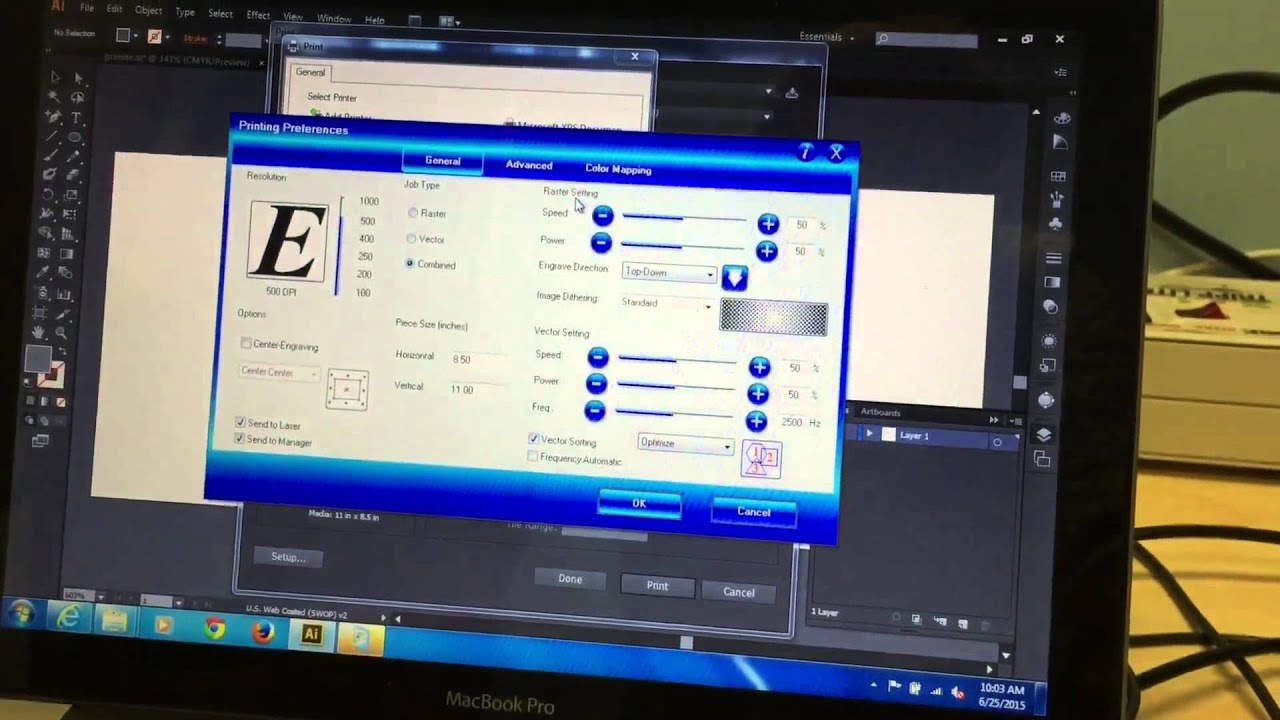Decrease vector frequency with minus button
Screen dimensions: 1280x720
point(594,410)
